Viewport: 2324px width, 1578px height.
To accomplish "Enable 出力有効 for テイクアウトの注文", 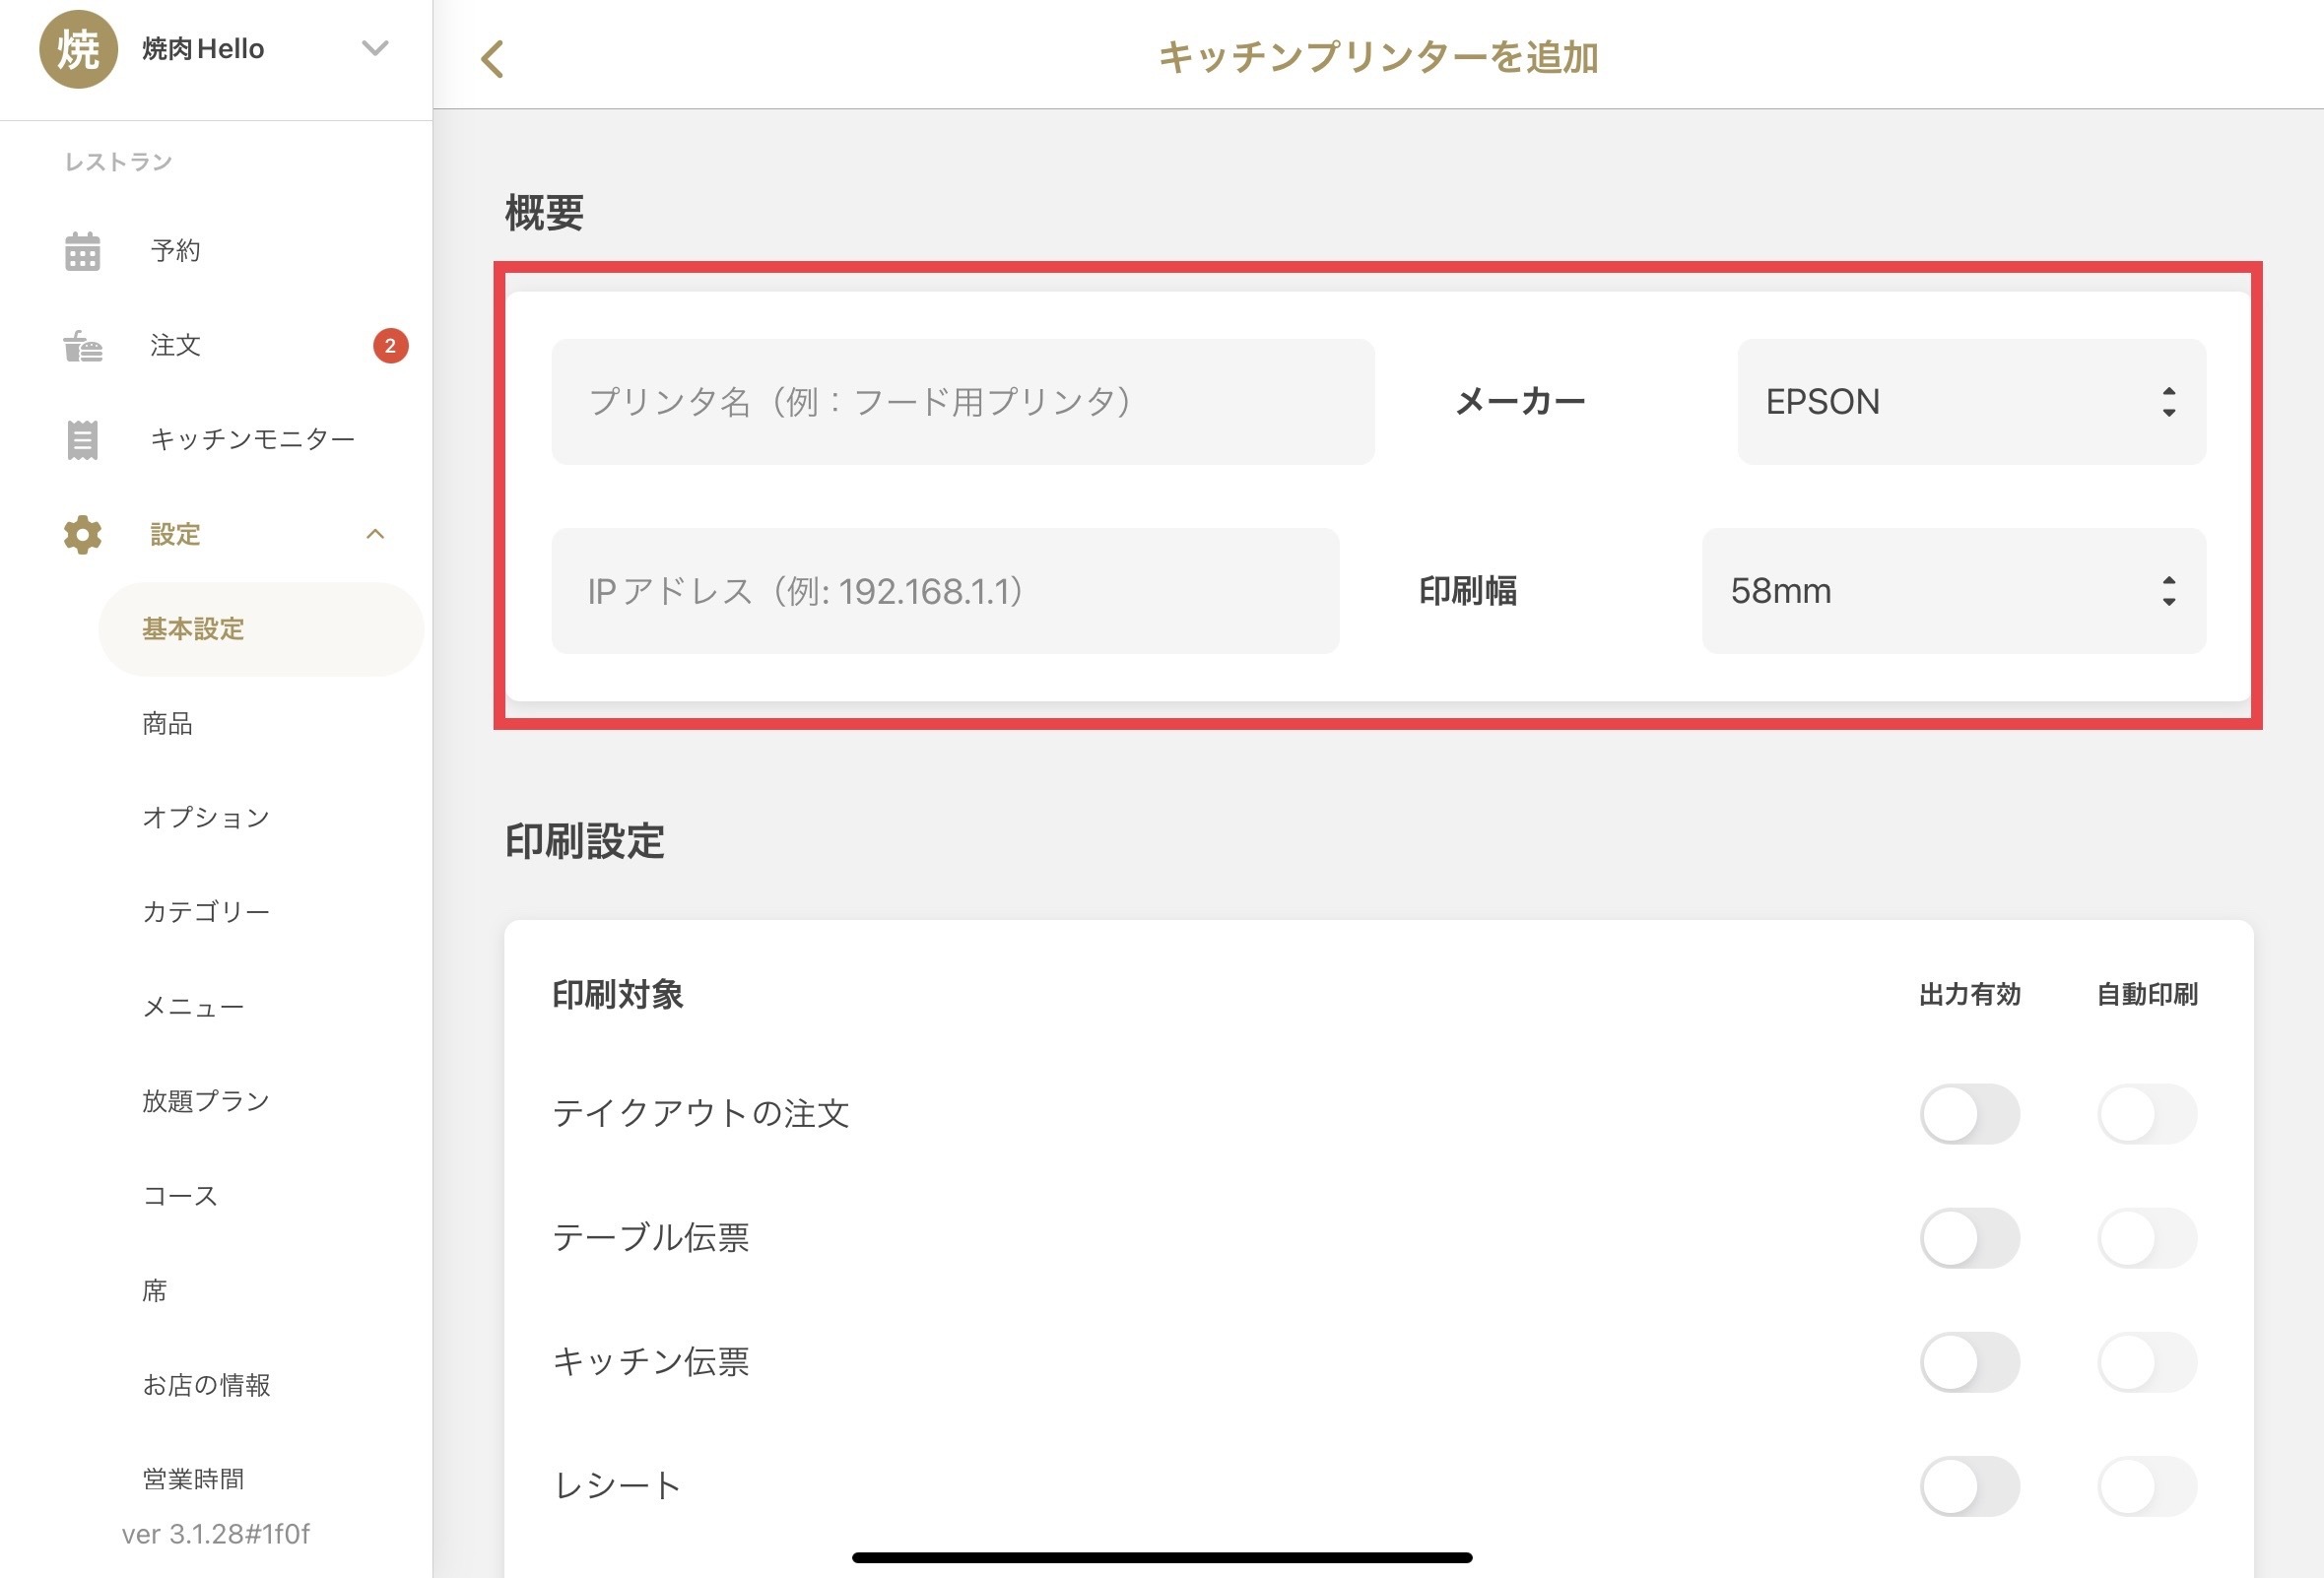I will pyautogui.click(x=1968, y=1114).
